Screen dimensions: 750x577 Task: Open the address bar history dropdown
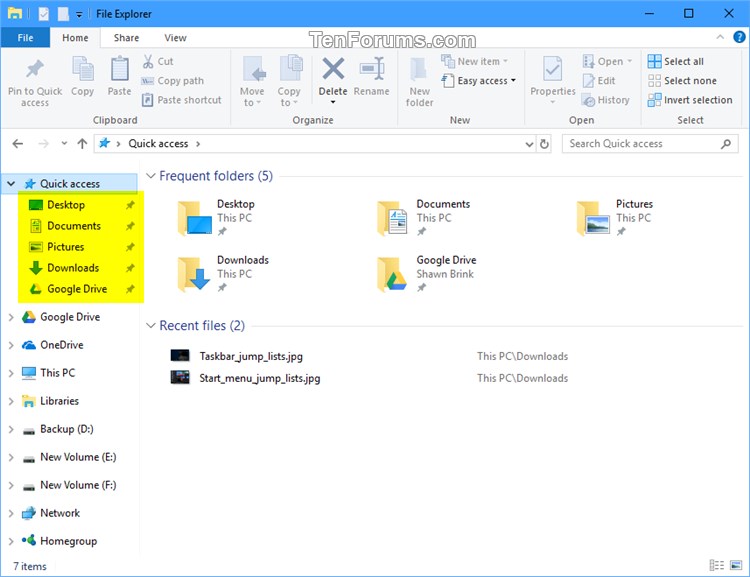click(529, 144)
